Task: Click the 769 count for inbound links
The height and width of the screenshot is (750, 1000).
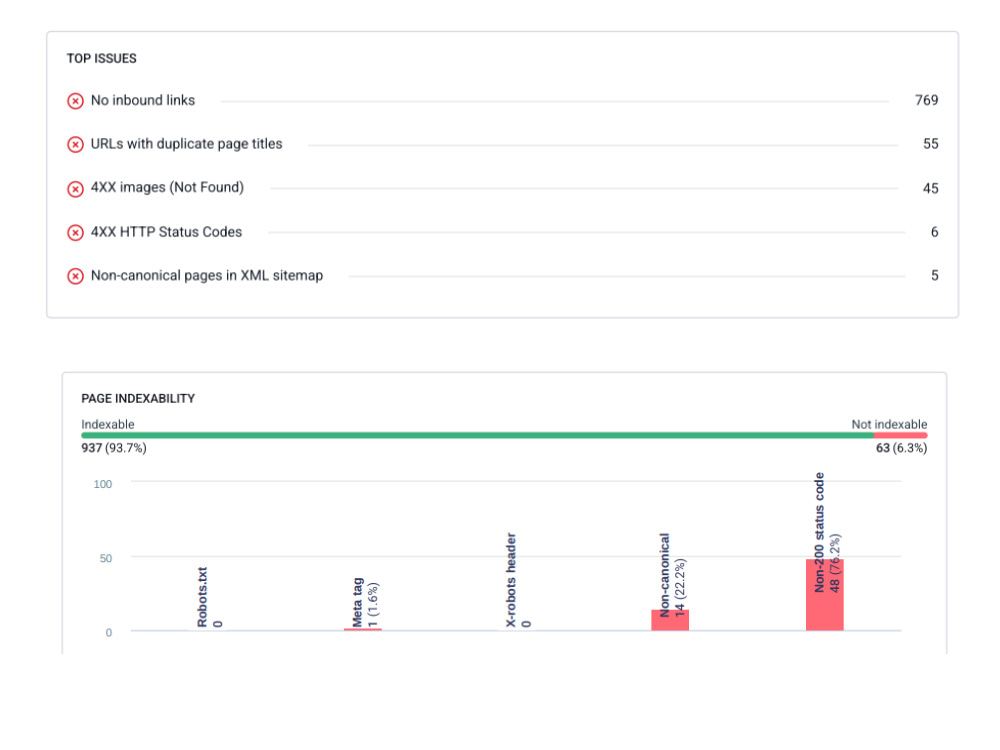Action: (926, 100)
